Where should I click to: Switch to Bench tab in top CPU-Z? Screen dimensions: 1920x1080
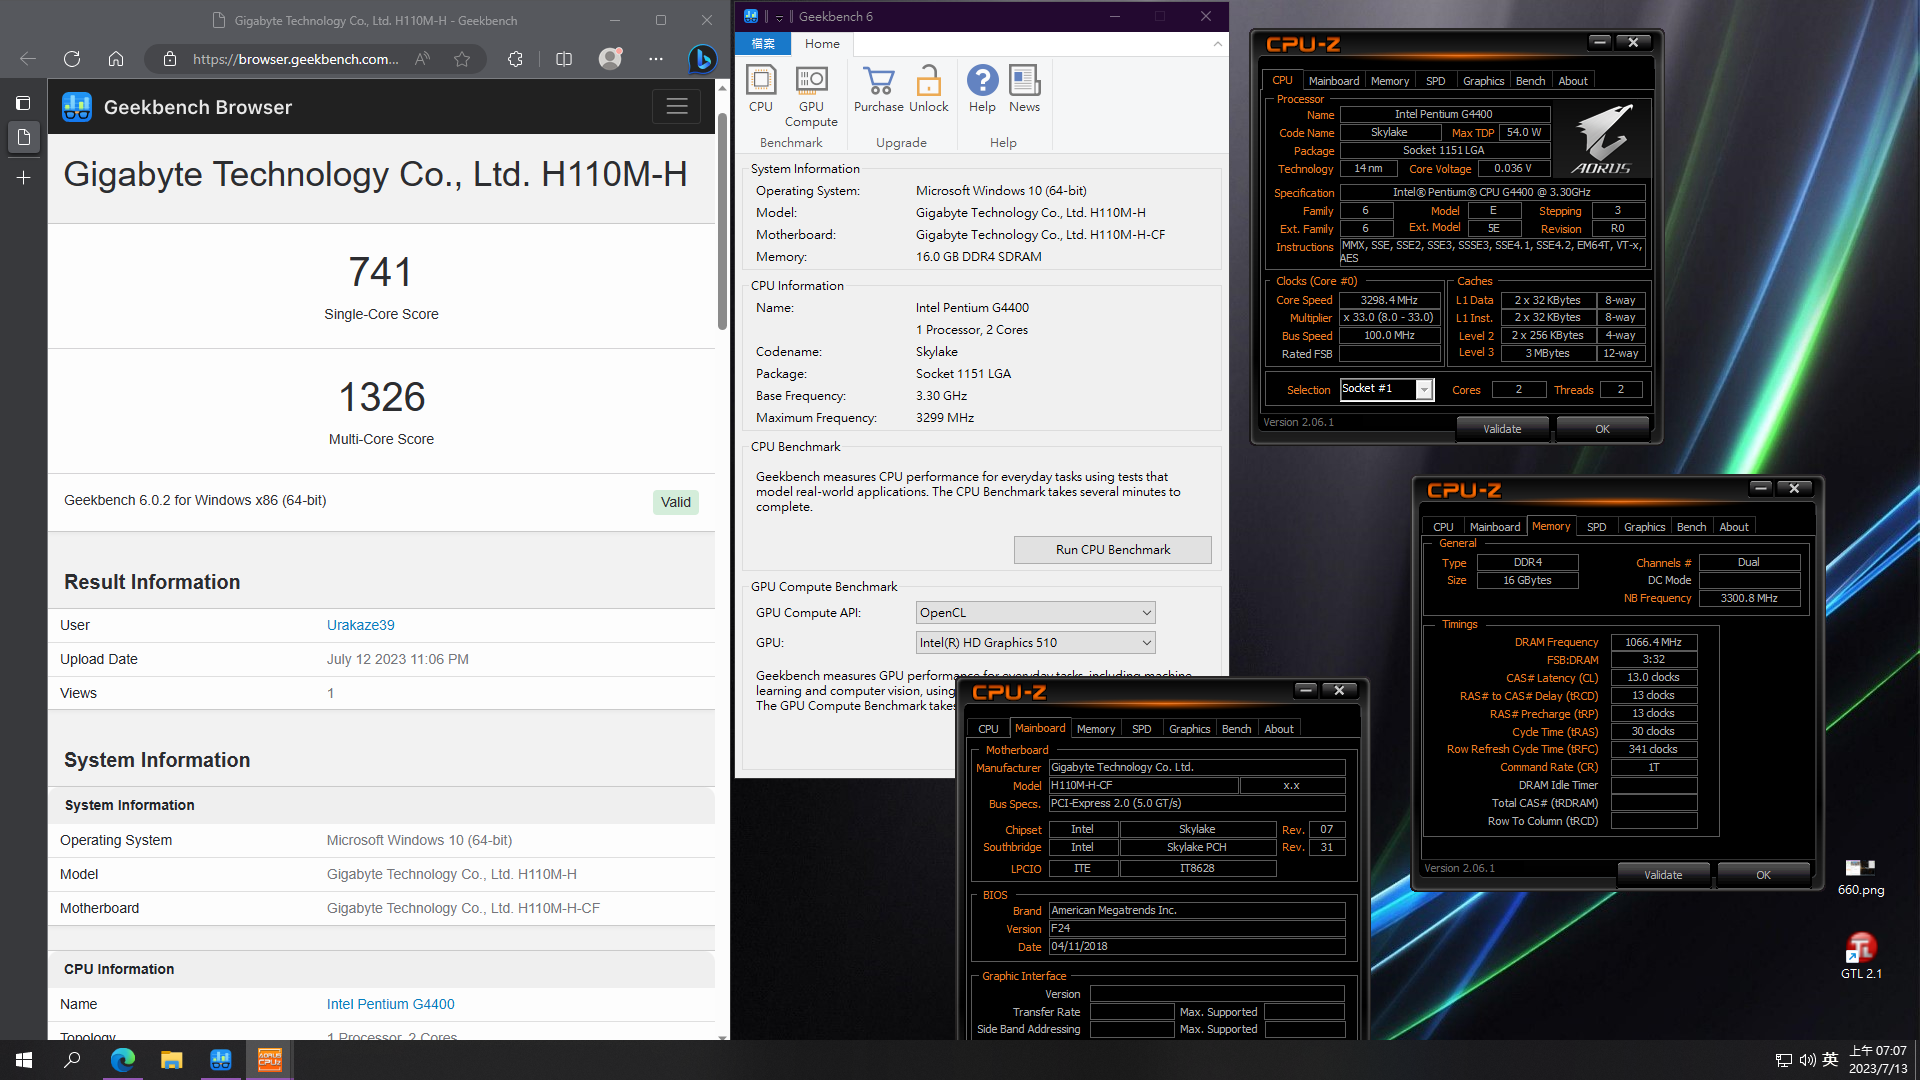[x=1530, y=81]
